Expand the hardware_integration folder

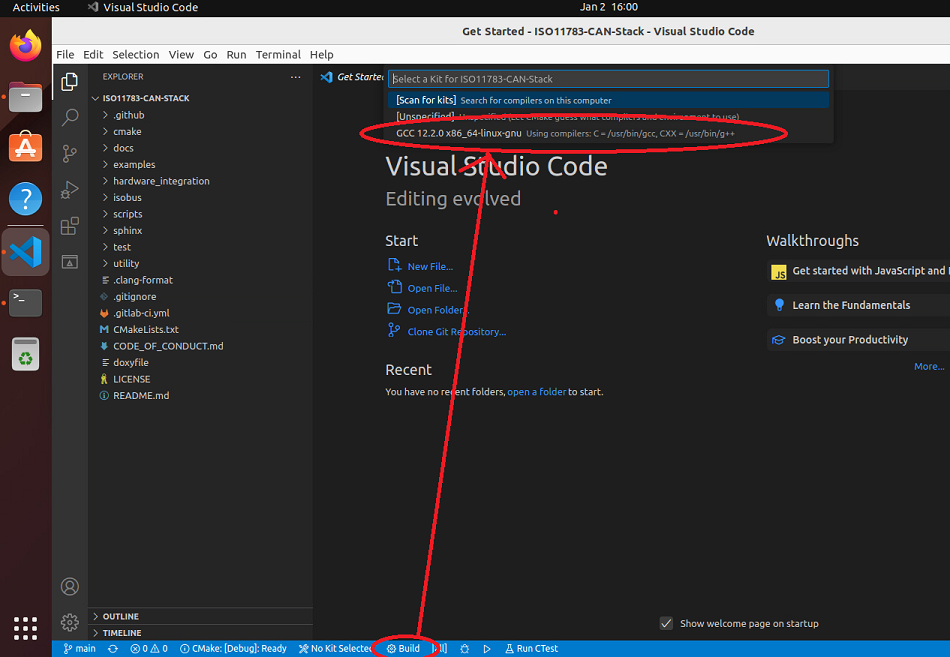161,181
